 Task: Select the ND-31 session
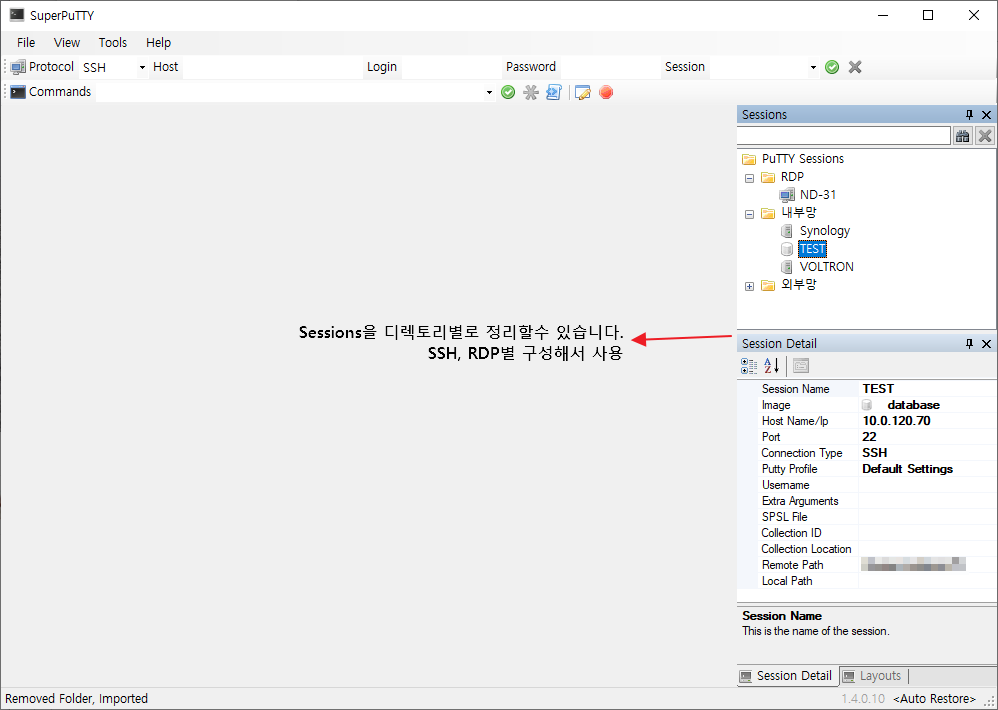(x=818, y=195)
